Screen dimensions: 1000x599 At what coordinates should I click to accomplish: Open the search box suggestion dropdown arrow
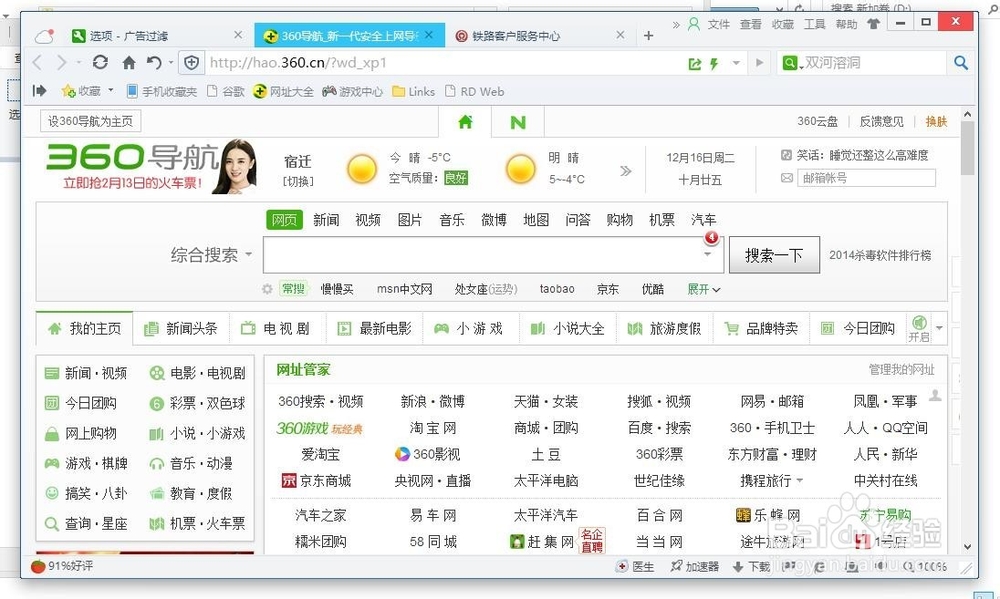coord(707,255)
